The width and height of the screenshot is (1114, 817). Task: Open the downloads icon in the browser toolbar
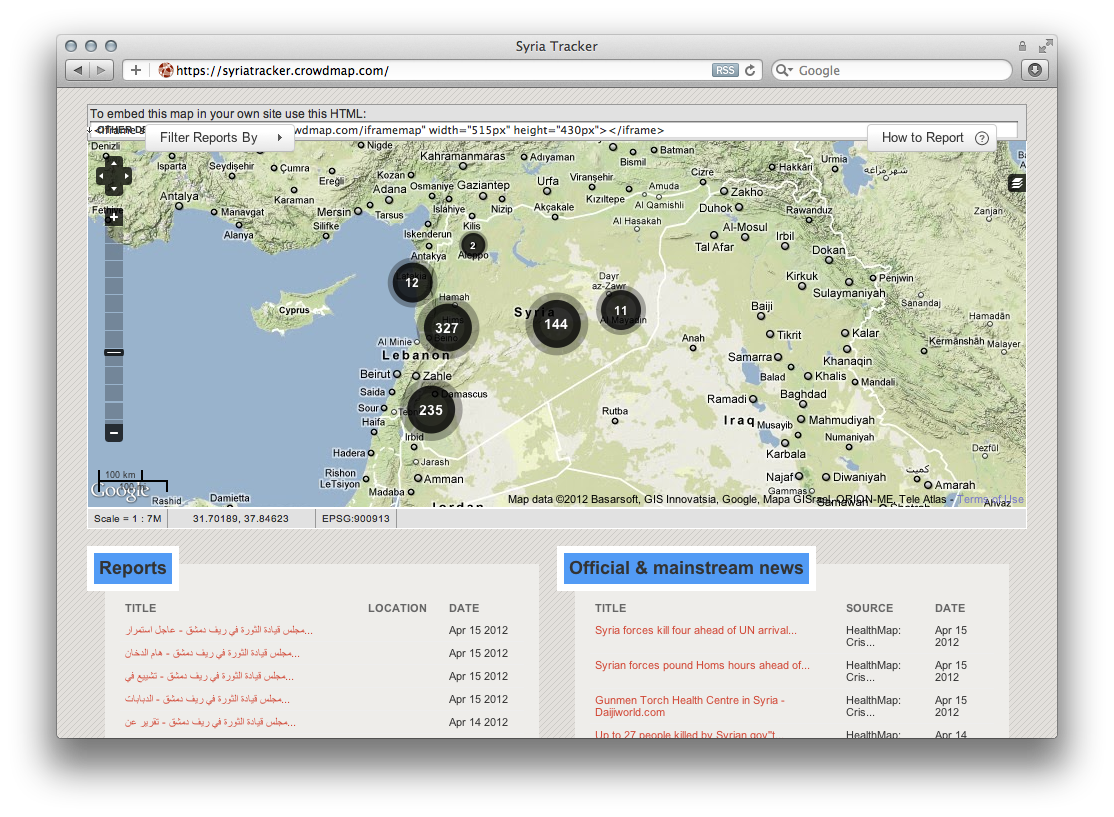(x=1034, y=70)
